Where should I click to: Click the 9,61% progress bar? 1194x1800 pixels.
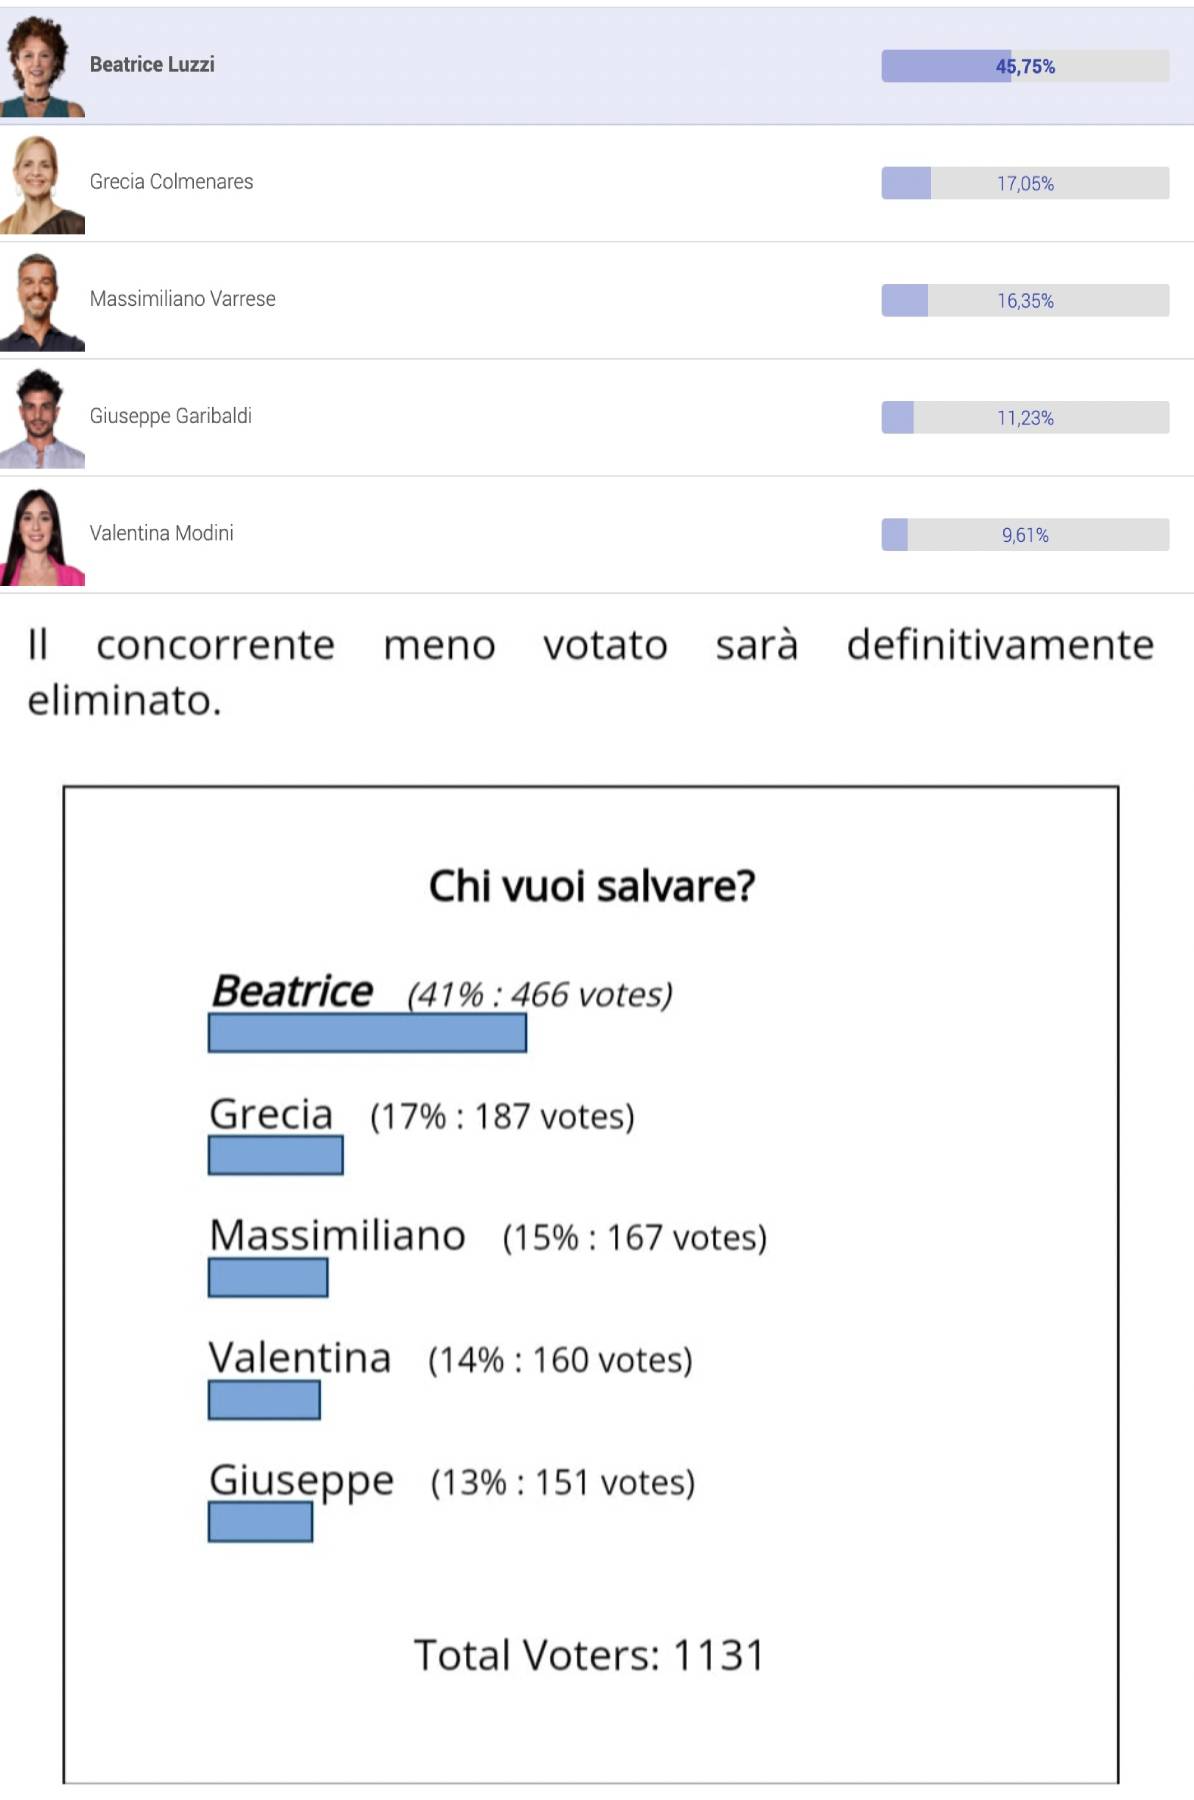(1025, 534)
